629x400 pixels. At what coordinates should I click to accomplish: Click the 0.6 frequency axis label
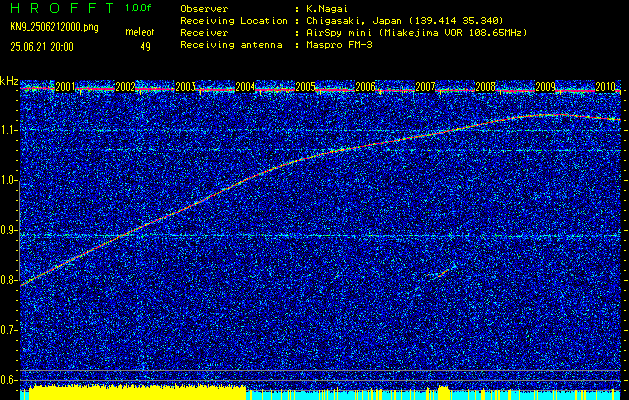9,380
